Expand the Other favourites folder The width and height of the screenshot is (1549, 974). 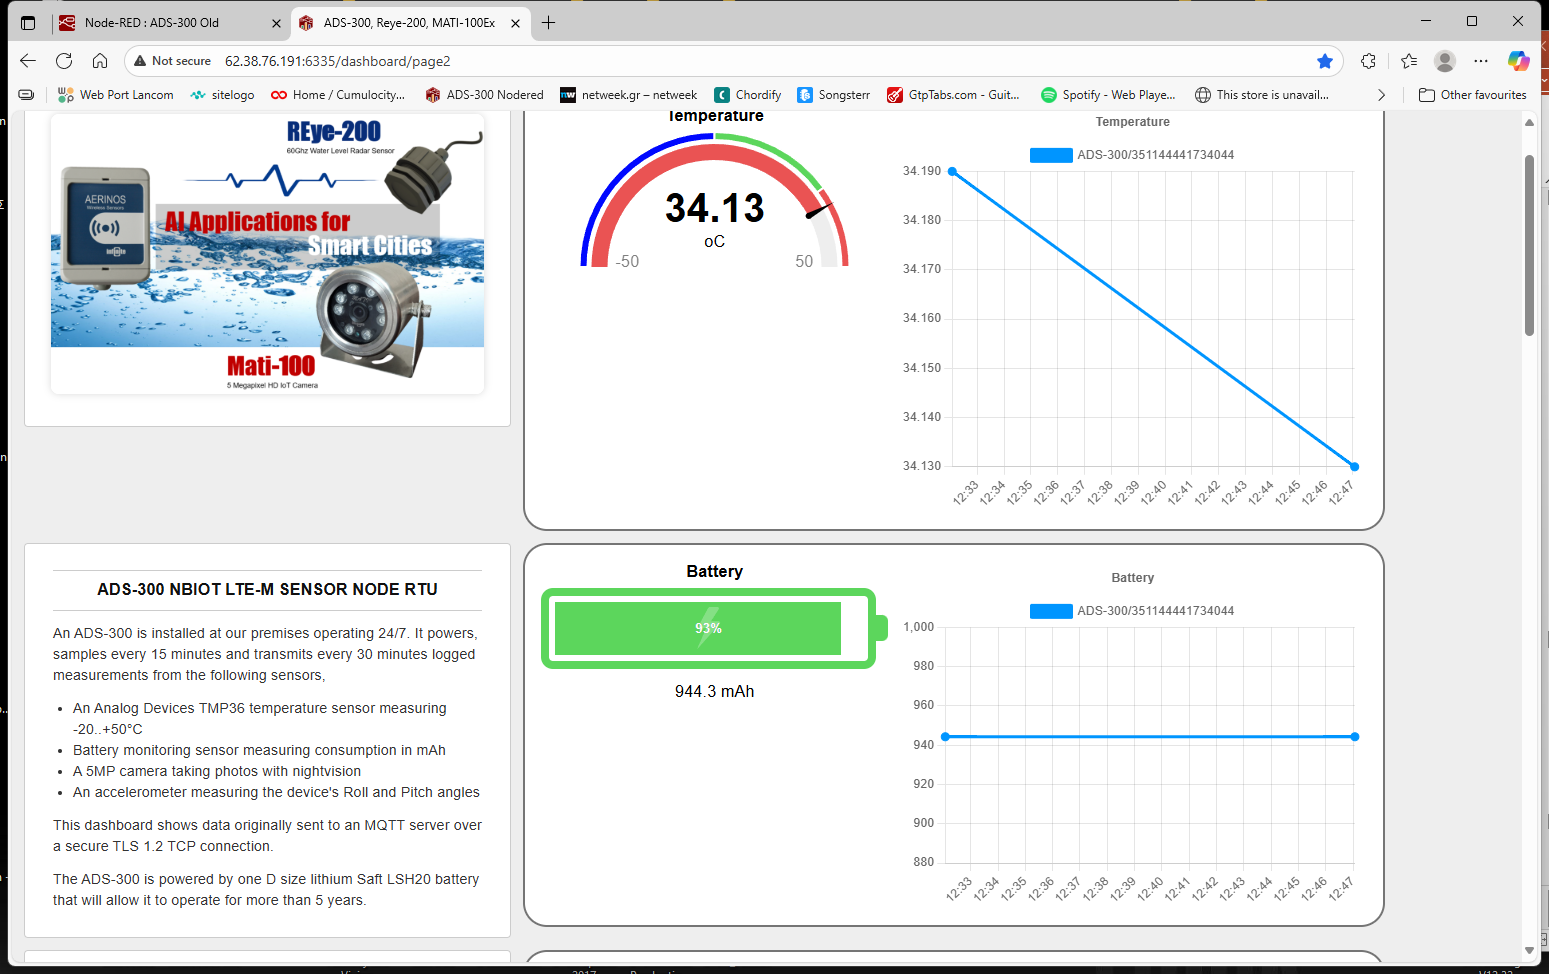pyautogui.click(x=1473, y=95)
